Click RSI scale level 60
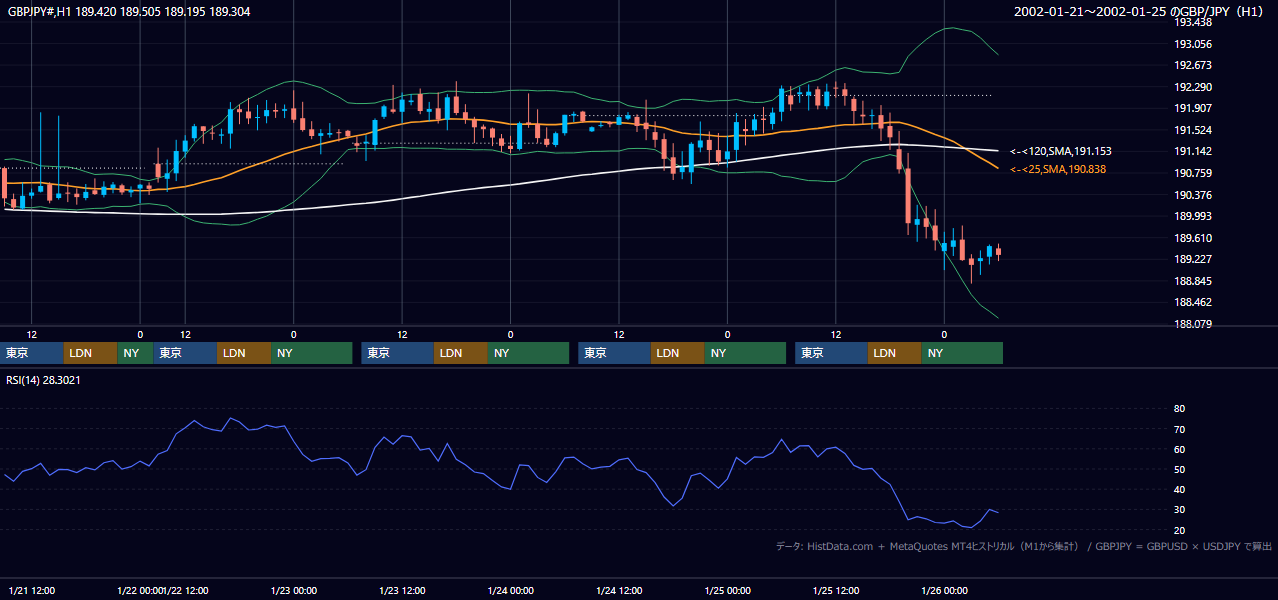This screenshot has height=600, width=1278. (x=1180, y=449)
